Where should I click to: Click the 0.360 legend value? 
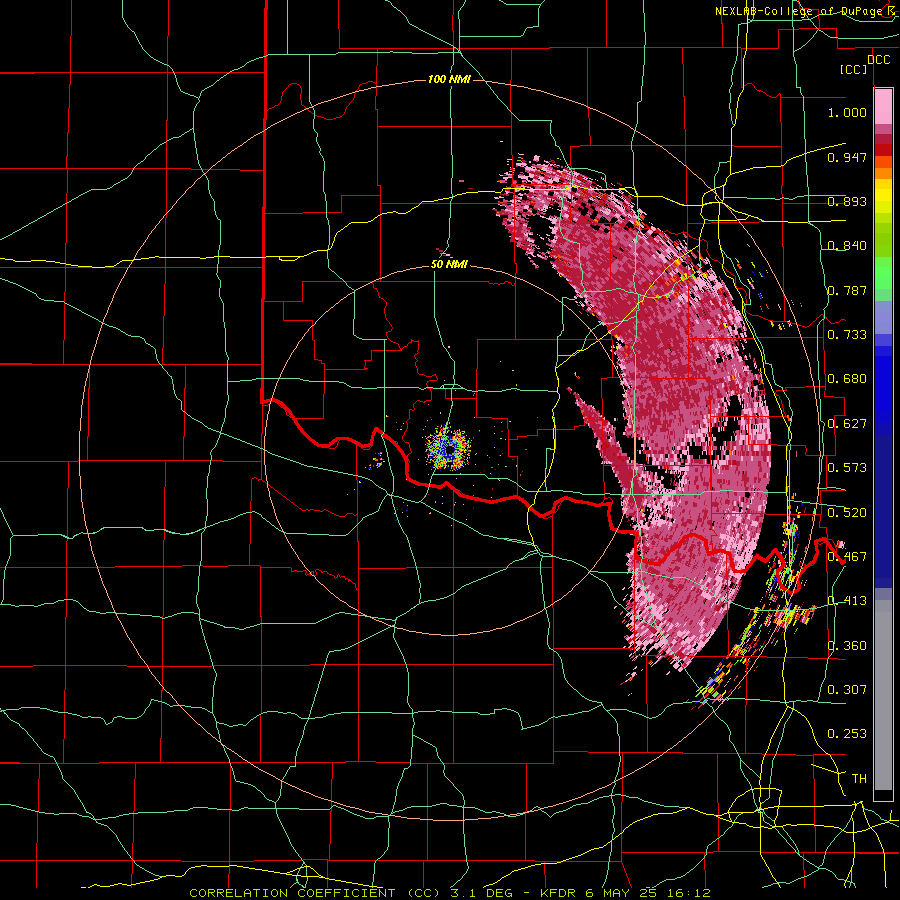coord(847,646)
